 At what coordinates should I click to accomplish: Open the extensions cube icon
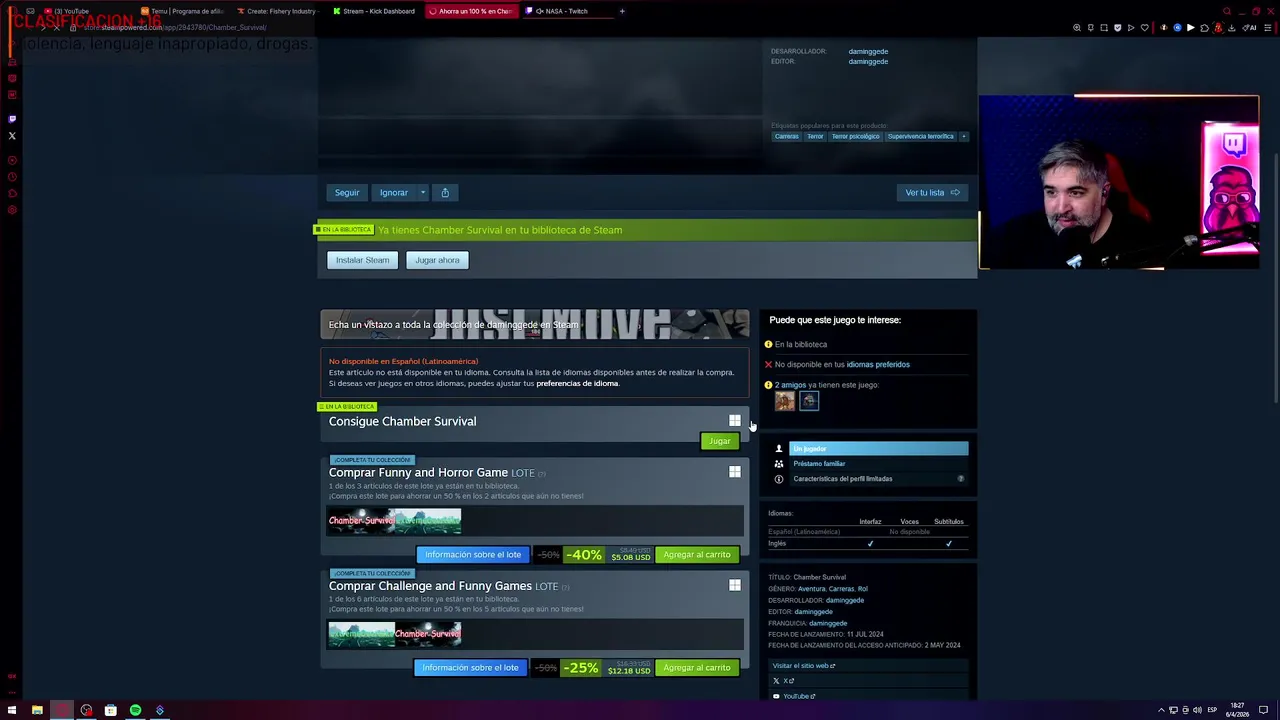pyautogui.click(x=1204, y=28)
